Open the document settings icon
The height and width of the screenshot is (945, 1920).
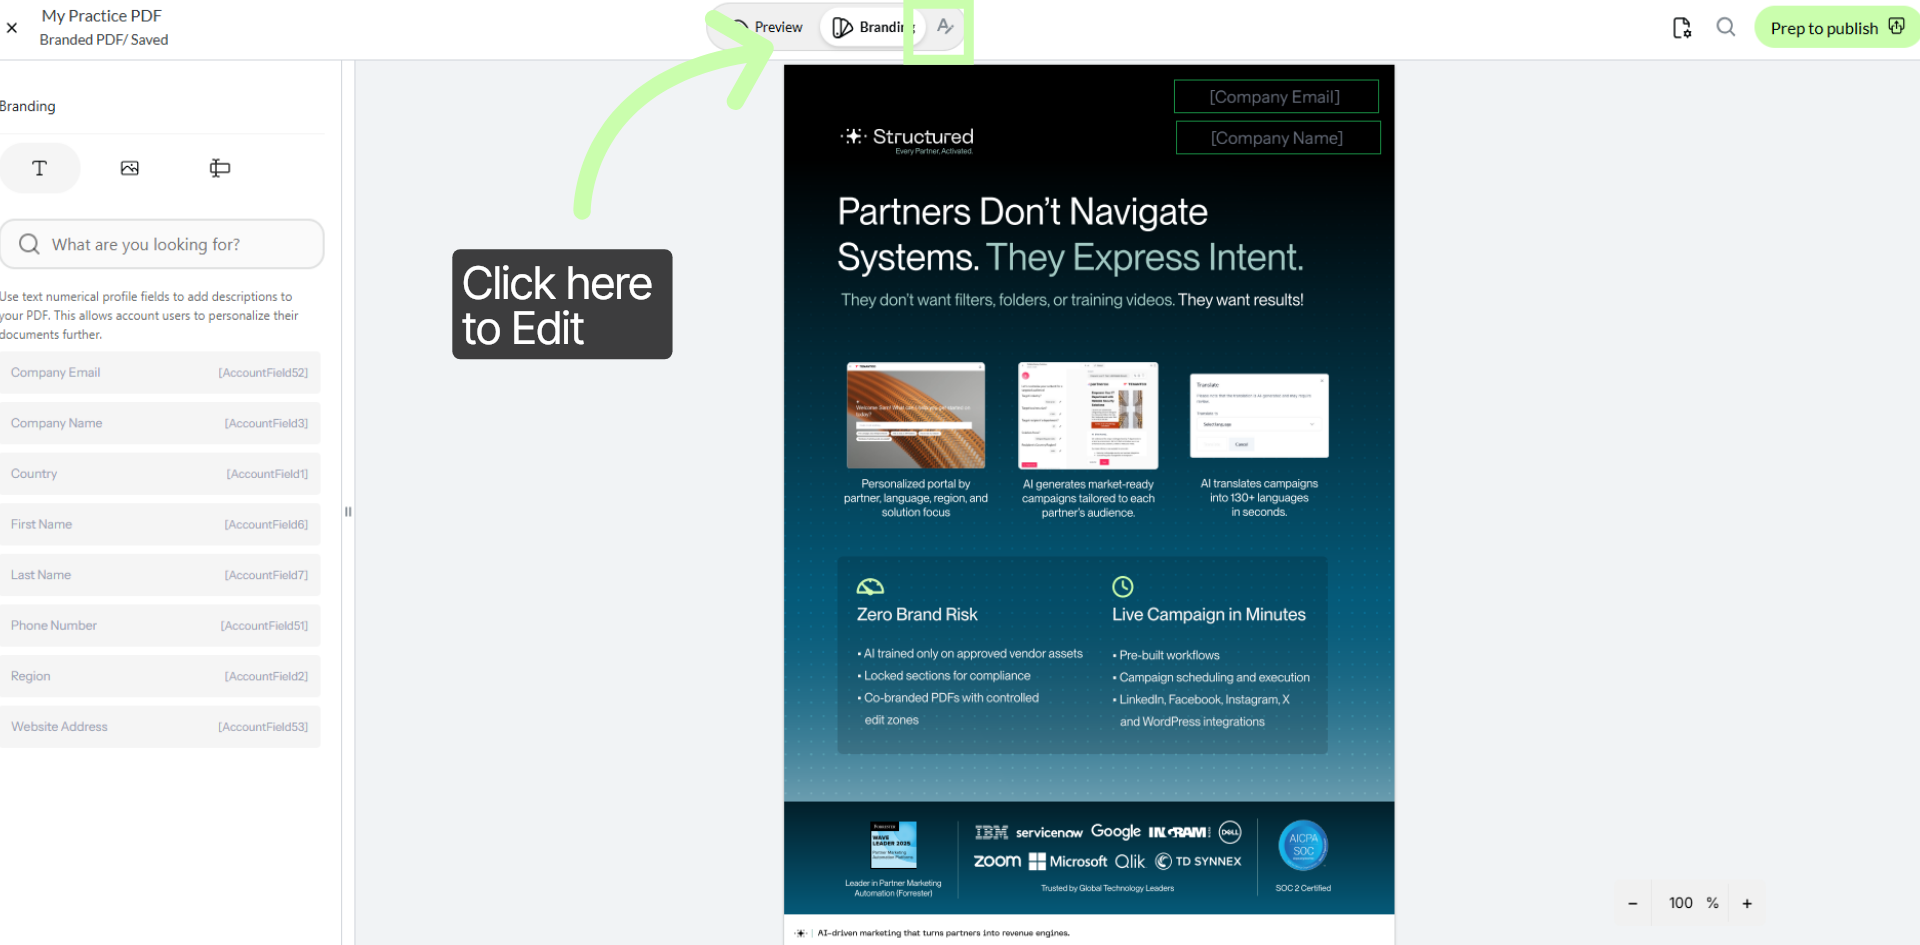point(1682,28)
